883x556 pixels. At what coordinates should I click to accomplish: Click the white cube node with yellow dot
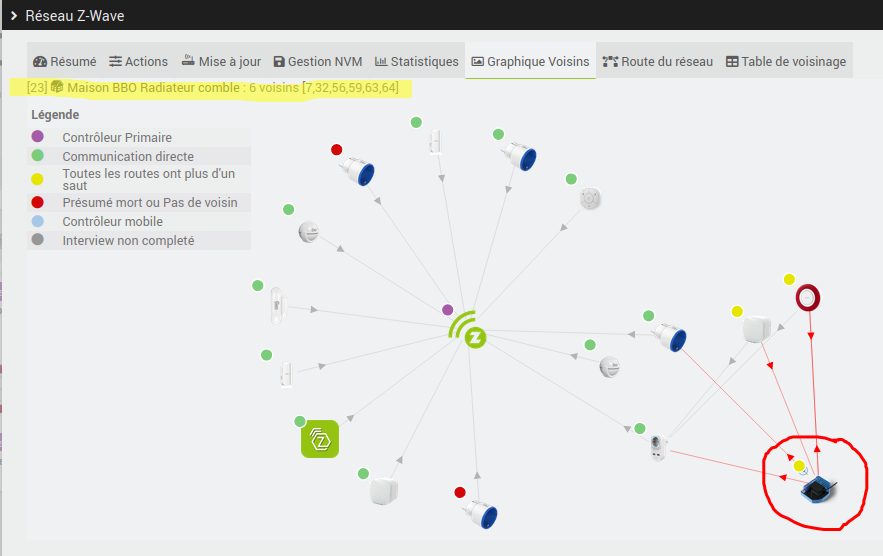pos(756,329)
